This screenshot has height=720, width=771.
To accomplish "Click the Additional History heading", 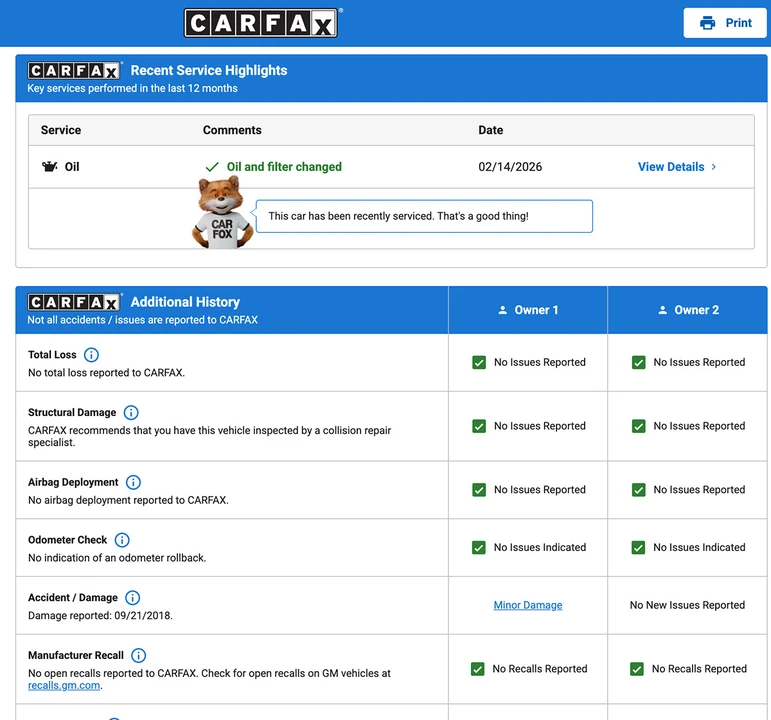I will coord(185,302).
